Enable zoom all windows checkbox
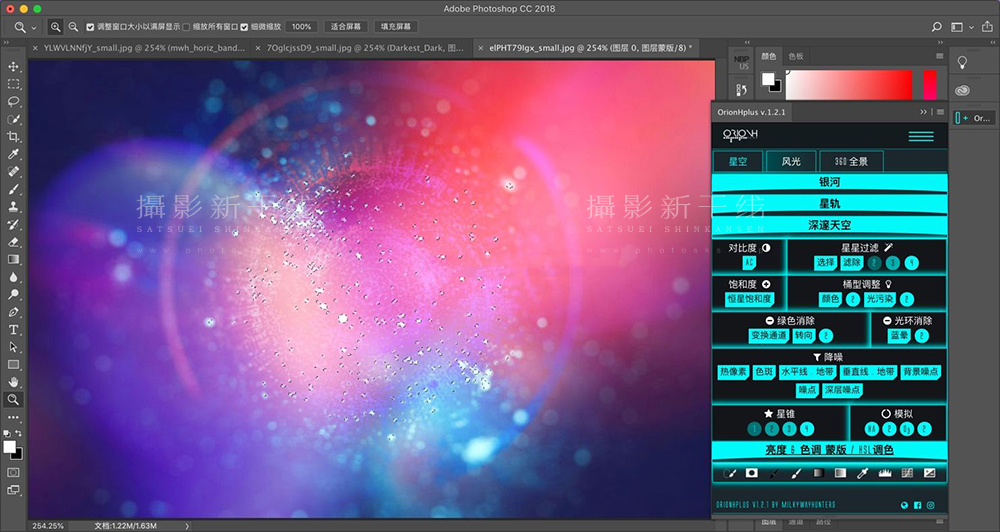The image size is (1000, 532). (x=186, y=27)
